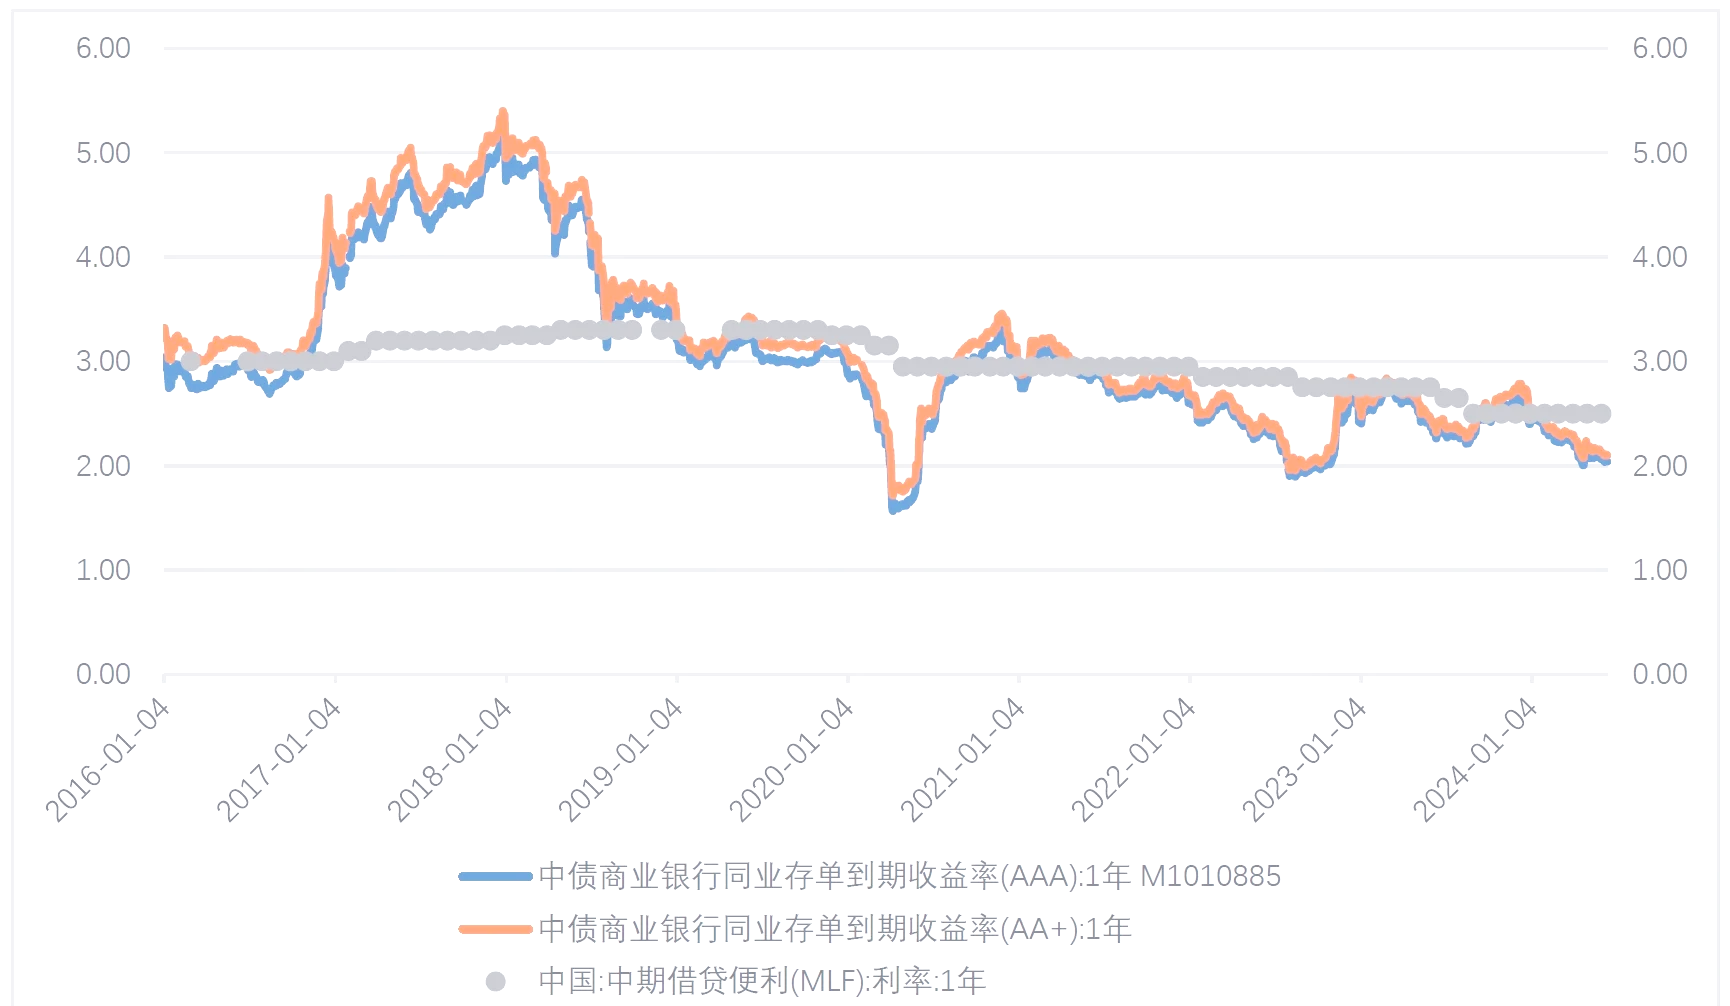
Task: Click the 0.00 label on left axis
Action: pyautogui.click(x=103, y=674)
